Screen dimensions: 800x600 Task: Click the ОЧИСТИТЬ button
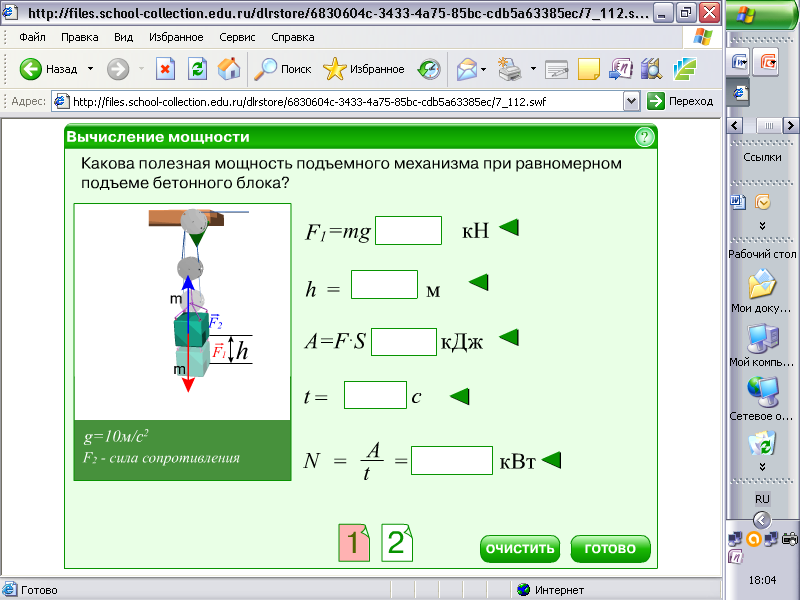point(519,548)
